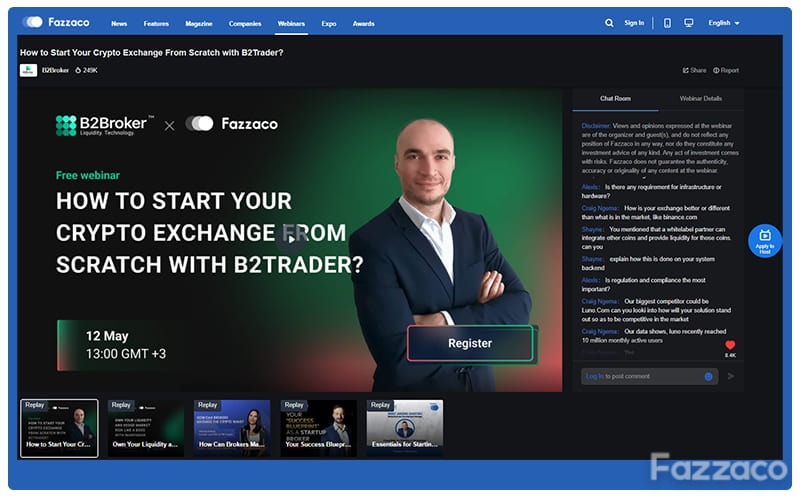This screenshot has height=497, width=800.
Task: Click the Fazzaco logo in navbar
Action: click(x=56, y=22)
